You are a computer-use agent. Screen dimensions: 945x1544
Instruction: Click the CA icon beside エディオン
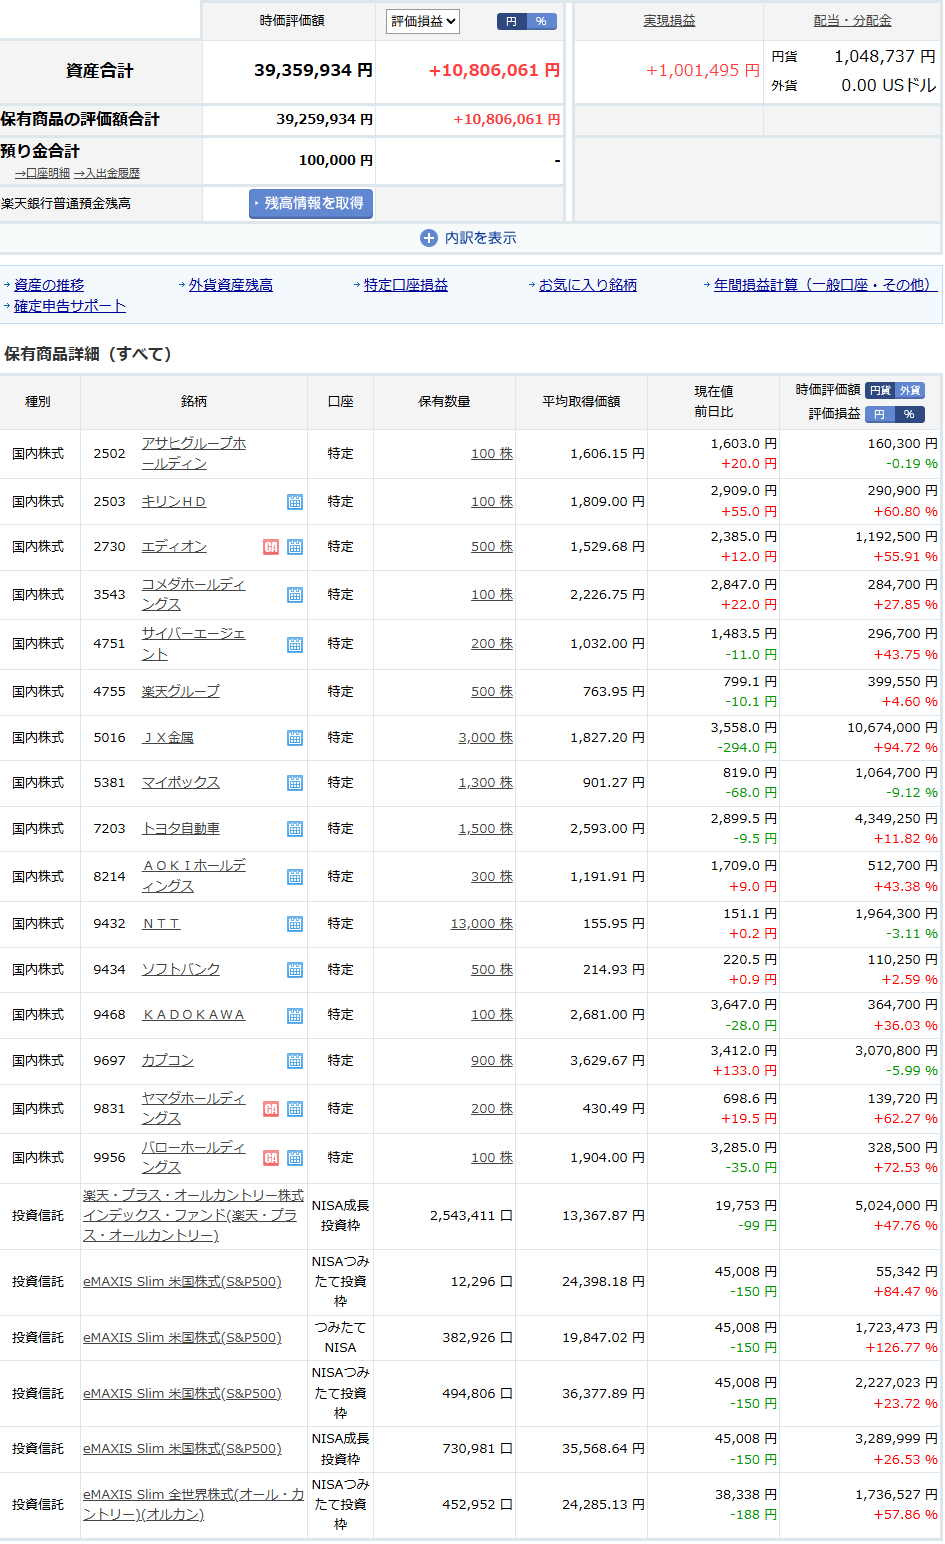271,547
